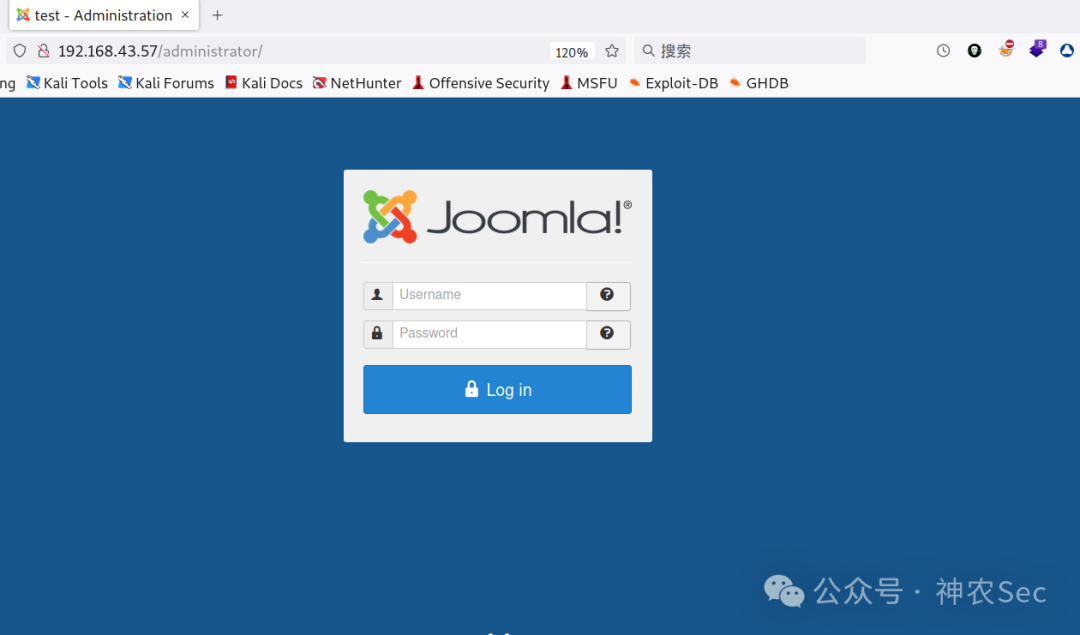Open the Offensive Security bookmark
The width and height of the screenshot is (1080, 635).
click(481, 83)
